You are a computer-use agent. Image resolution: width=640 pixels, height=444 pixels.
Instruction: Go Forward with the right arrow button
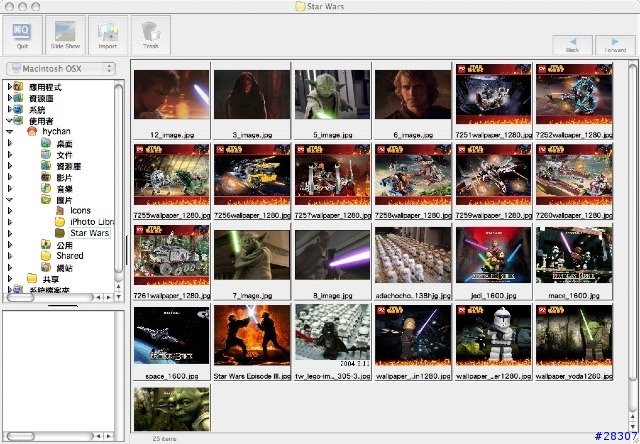615,45
